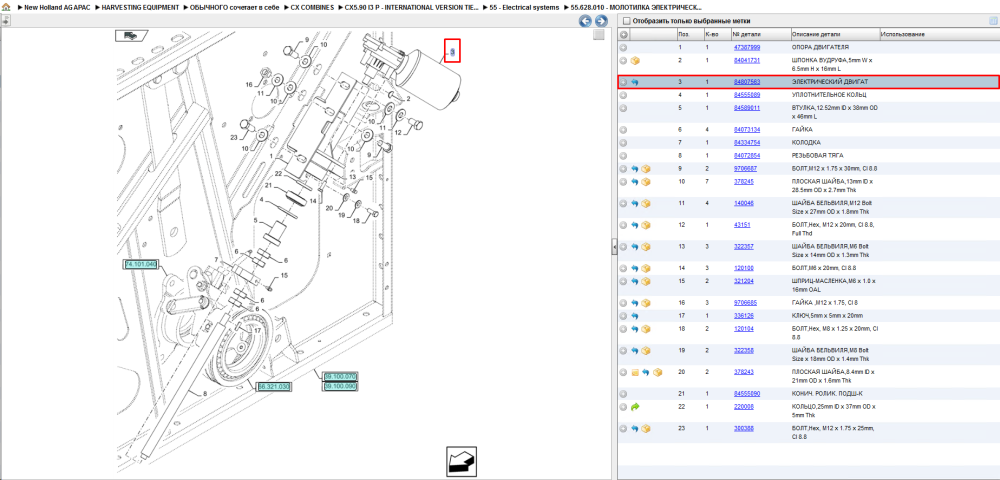Click the package icon for part 120100

646,268
